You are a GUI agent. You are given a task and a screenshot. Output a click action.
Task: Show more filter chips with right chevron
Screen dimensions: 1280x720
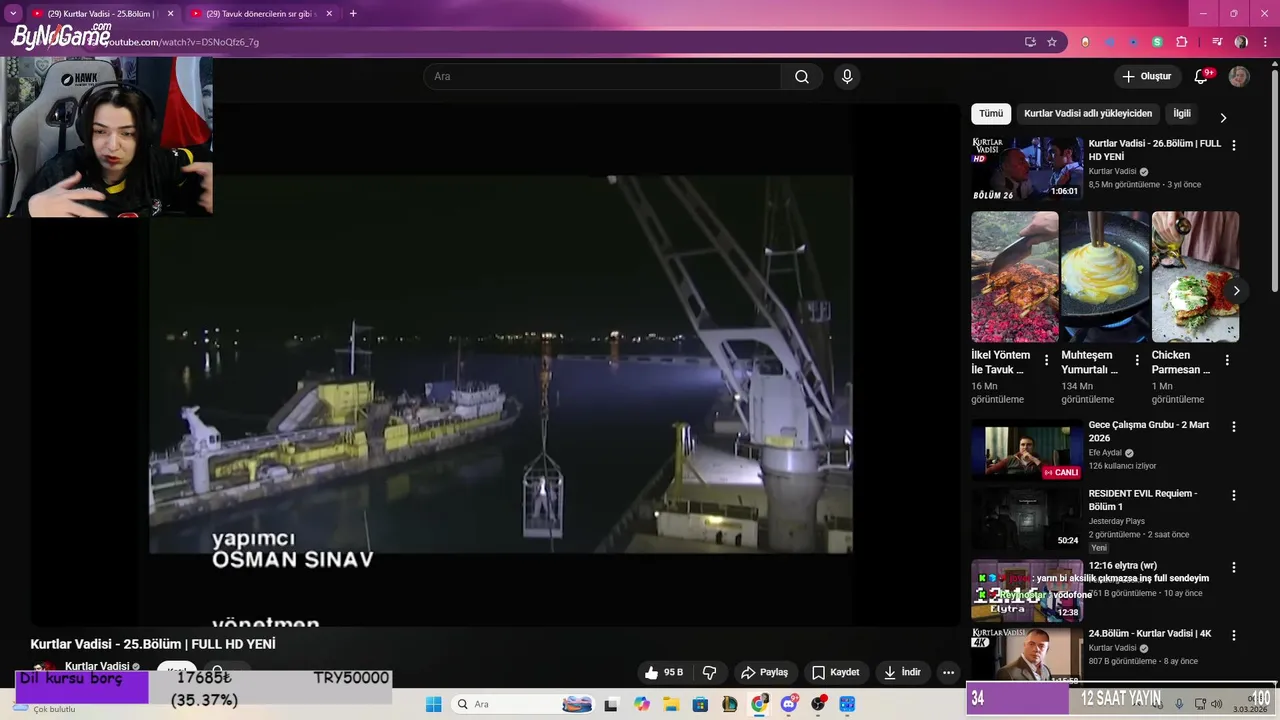[1222, 118]
